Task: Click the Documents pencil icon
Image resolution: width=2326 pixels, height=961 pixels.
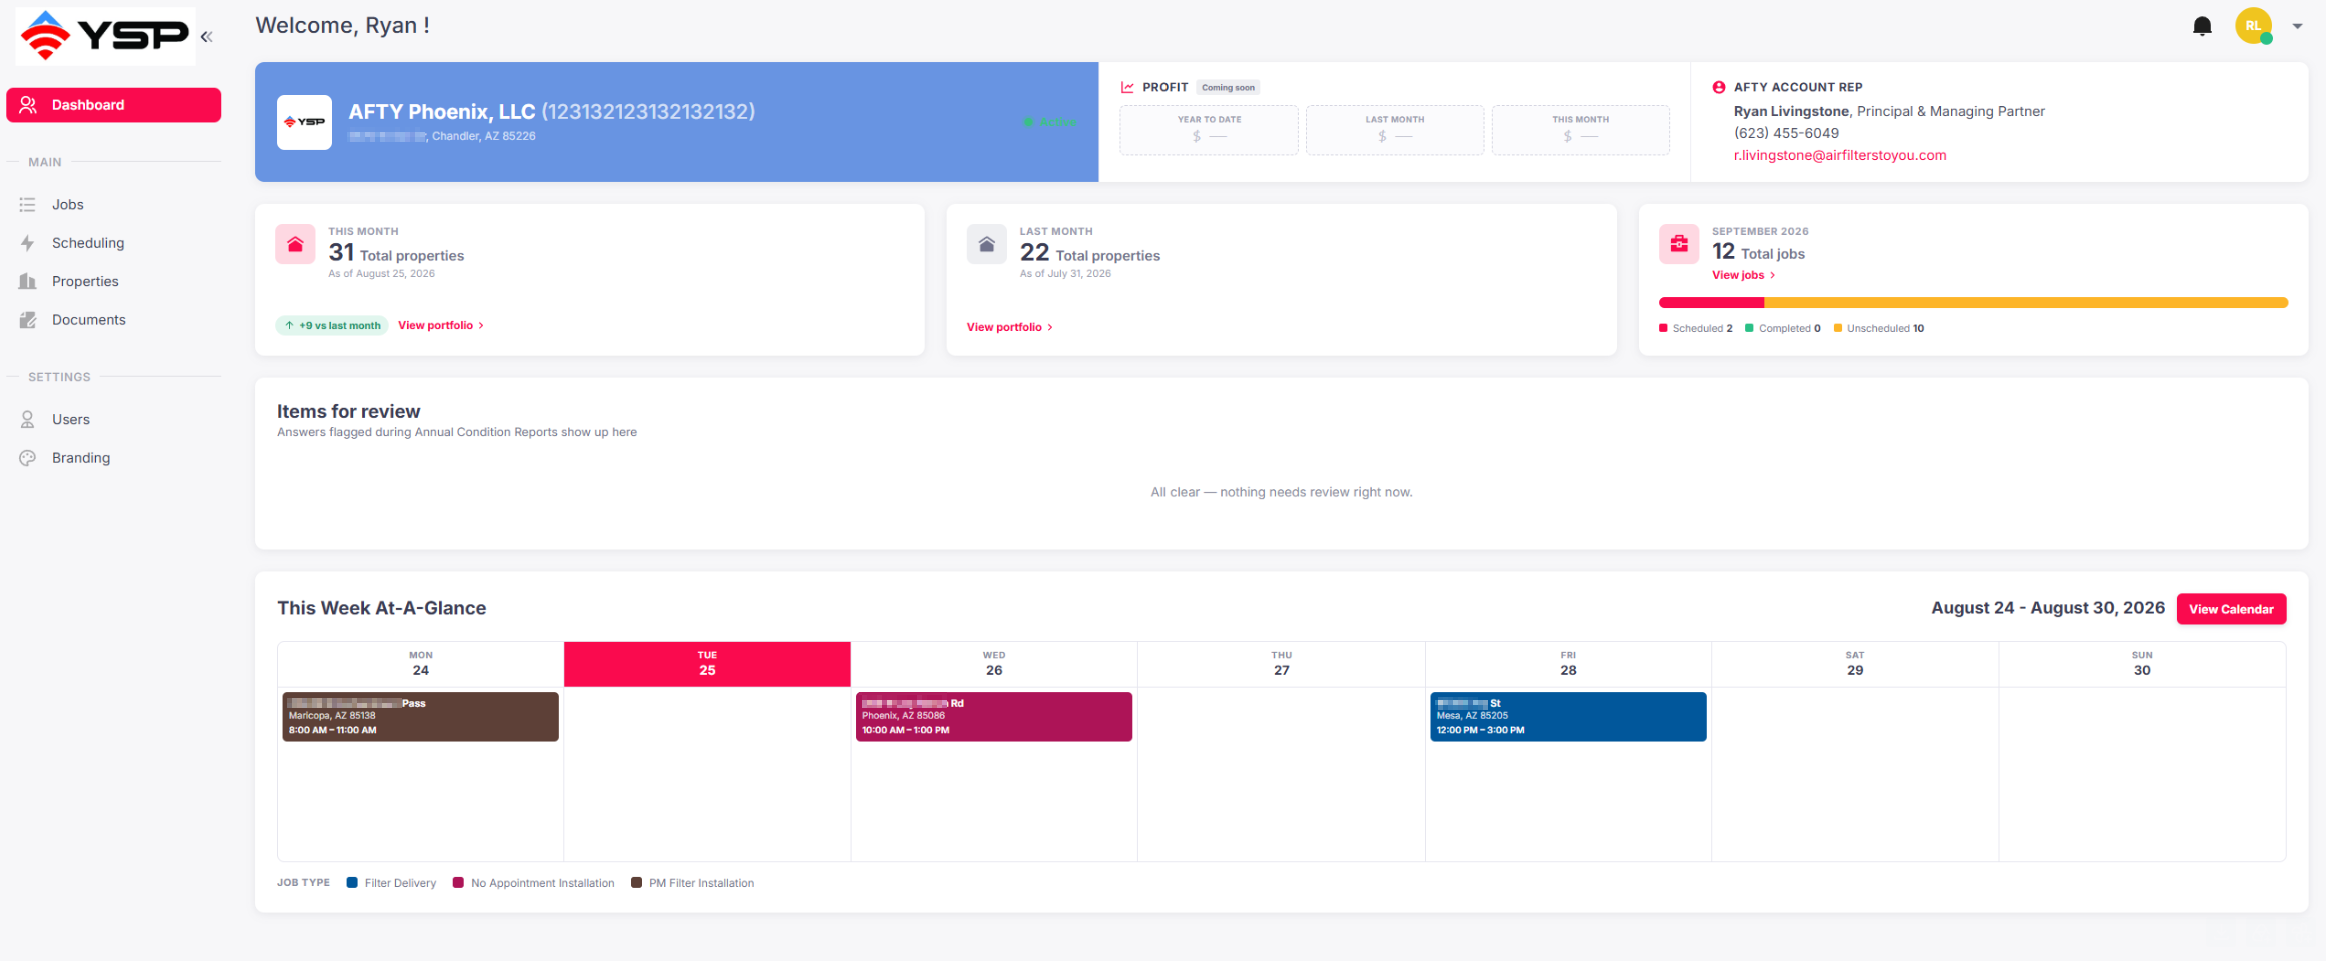Action: (28, 320)
